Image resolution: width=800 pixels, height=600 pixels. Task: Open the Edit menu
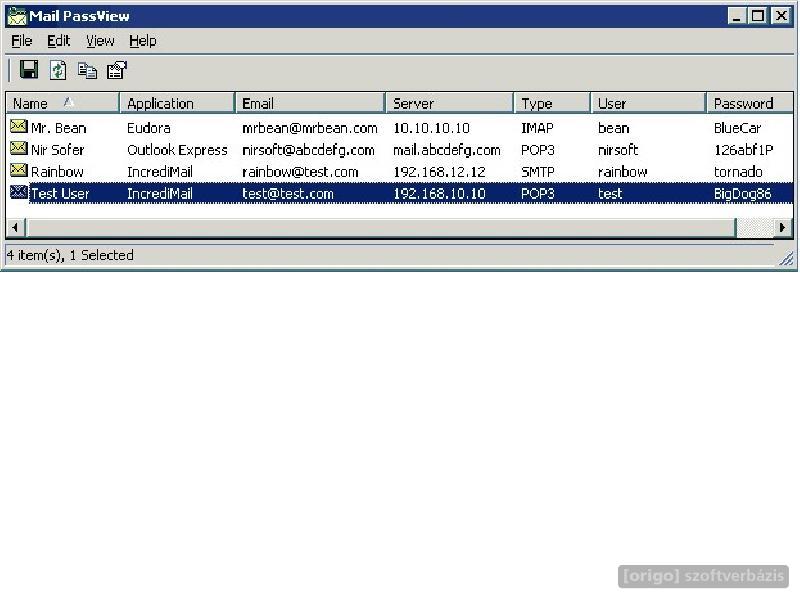(59, 41)
